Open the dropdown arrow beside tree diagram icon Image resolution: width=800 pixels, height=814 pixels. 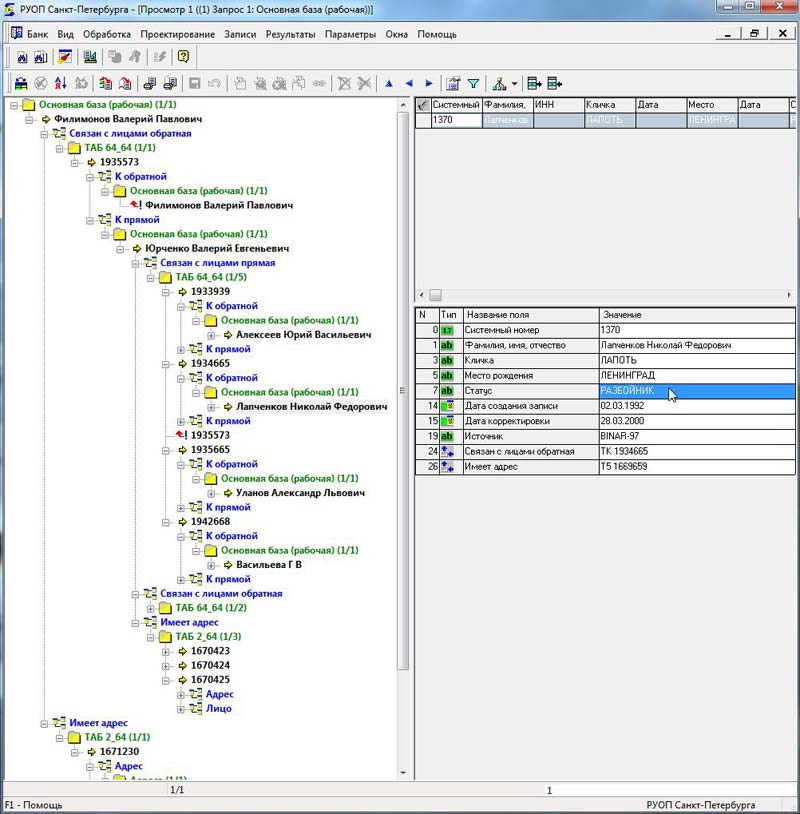[x=514, y=85]
